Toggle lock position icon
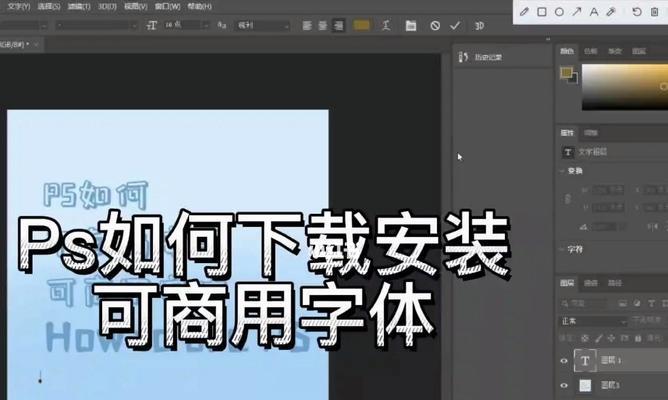Viewport: 668px width, 400px height. [x=611, y=338]
